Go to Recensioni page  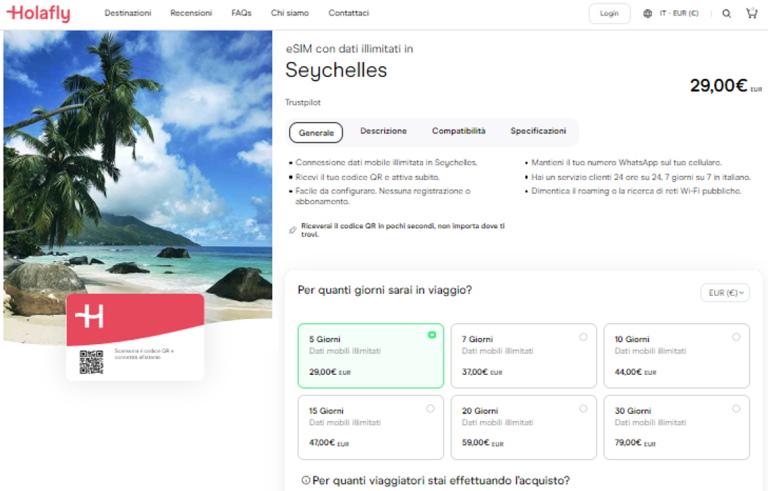pos(191,13)
